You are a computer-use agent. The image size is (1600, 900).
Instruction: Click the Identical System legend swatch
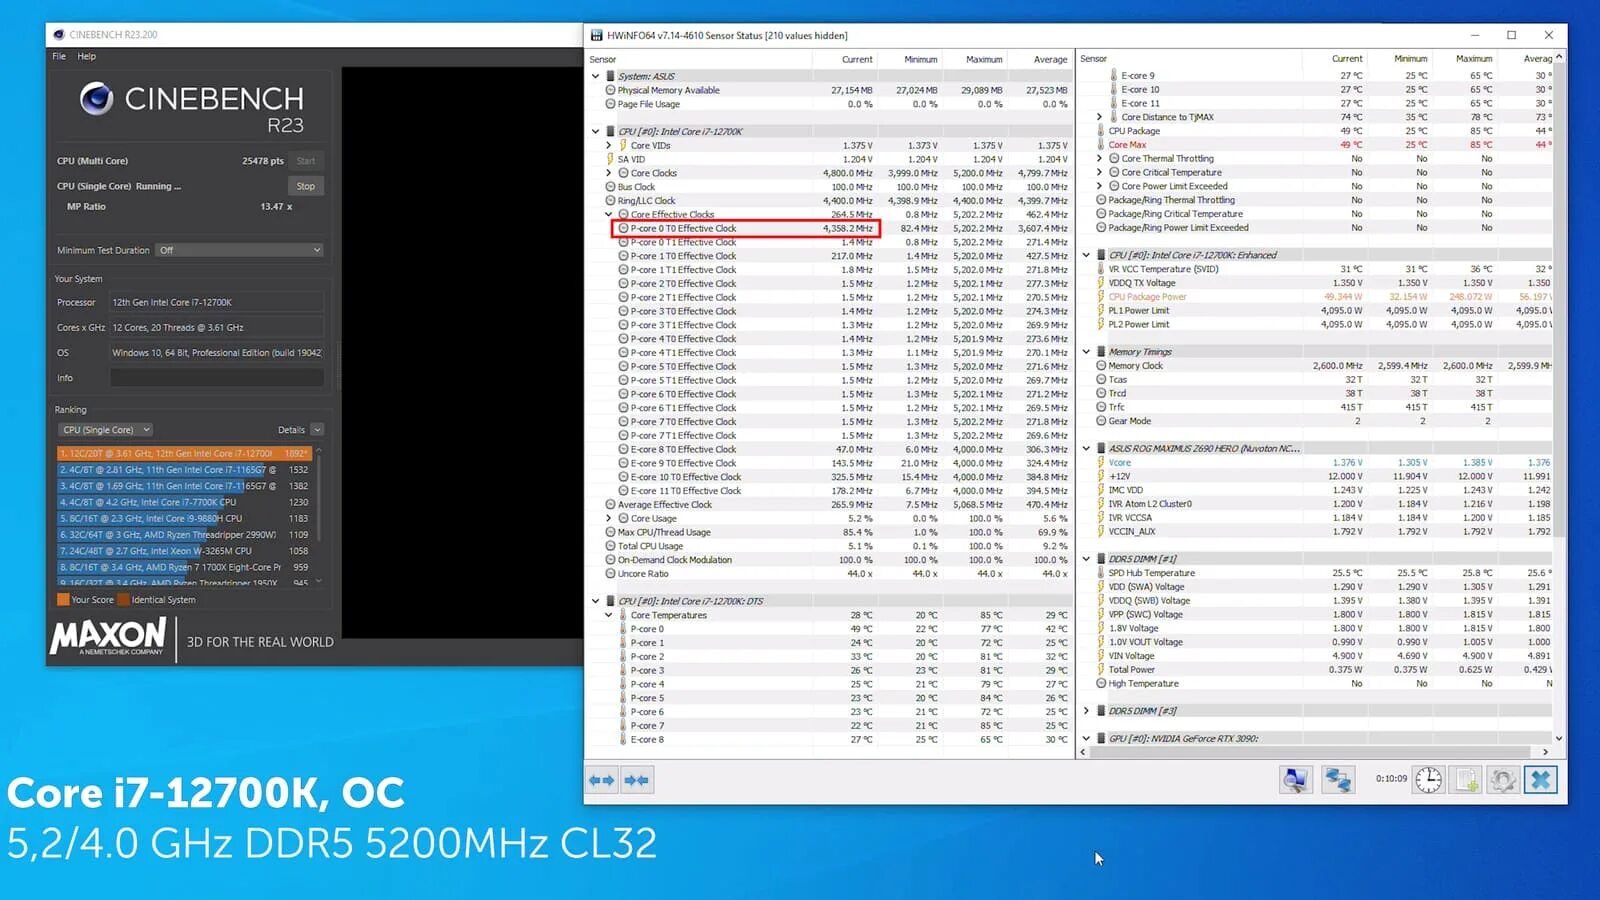click(x=123, y=600)
